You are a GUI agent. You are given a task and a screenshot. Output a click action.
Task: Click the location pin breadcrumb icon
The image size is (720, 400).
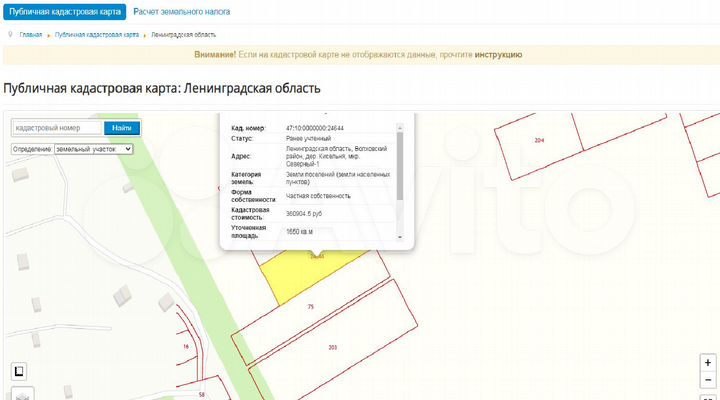11,34
